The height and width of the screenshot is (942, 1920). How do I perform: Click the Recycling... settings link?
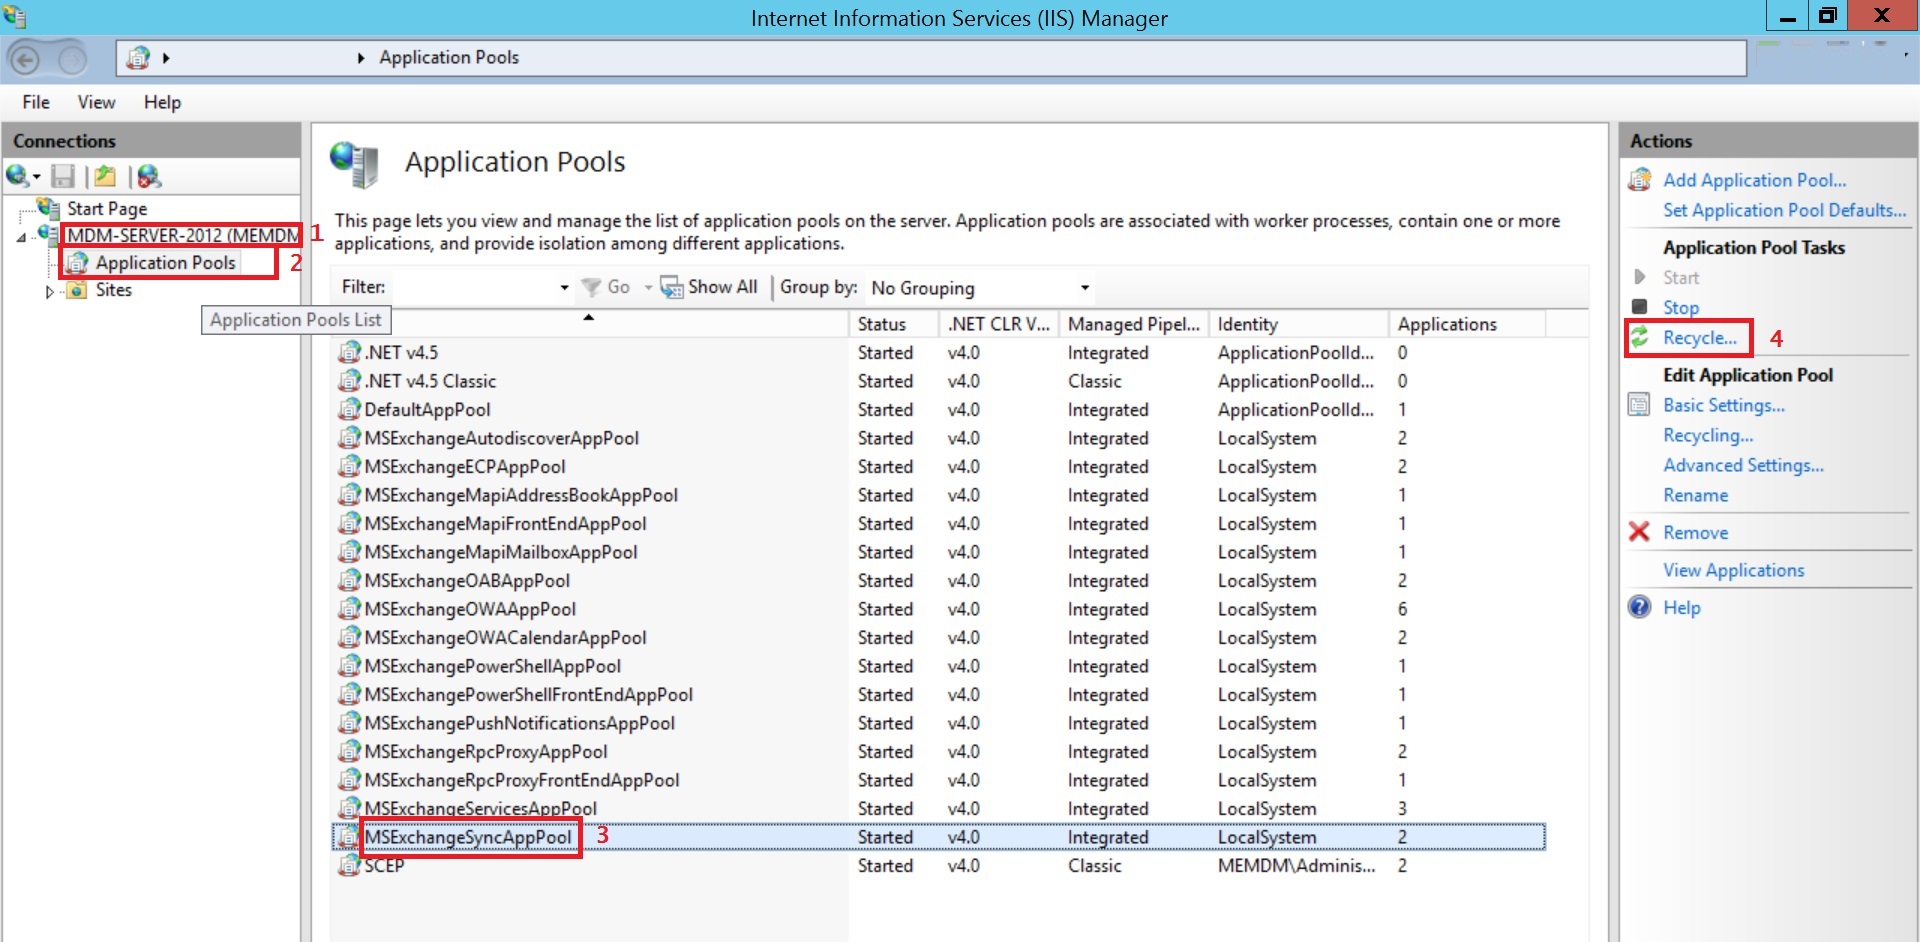(1708, 435)
